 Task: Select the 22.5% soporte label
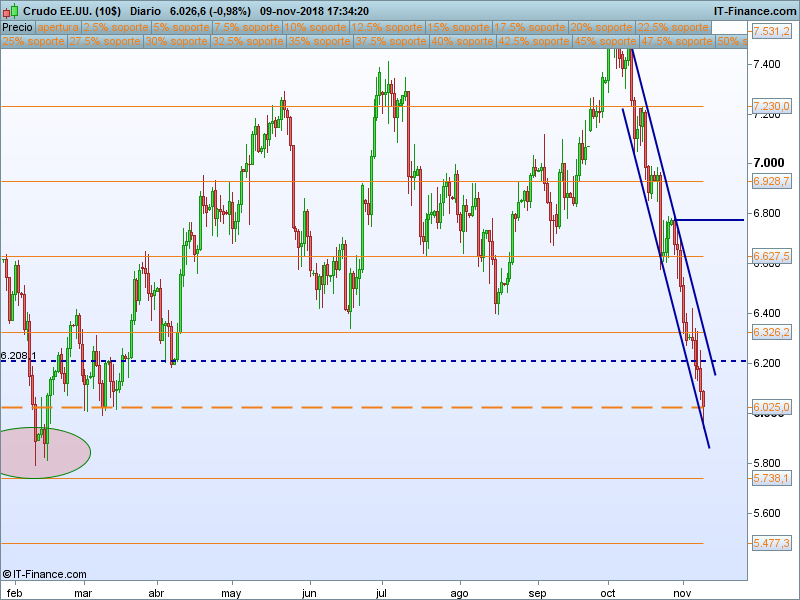point(672,28)
